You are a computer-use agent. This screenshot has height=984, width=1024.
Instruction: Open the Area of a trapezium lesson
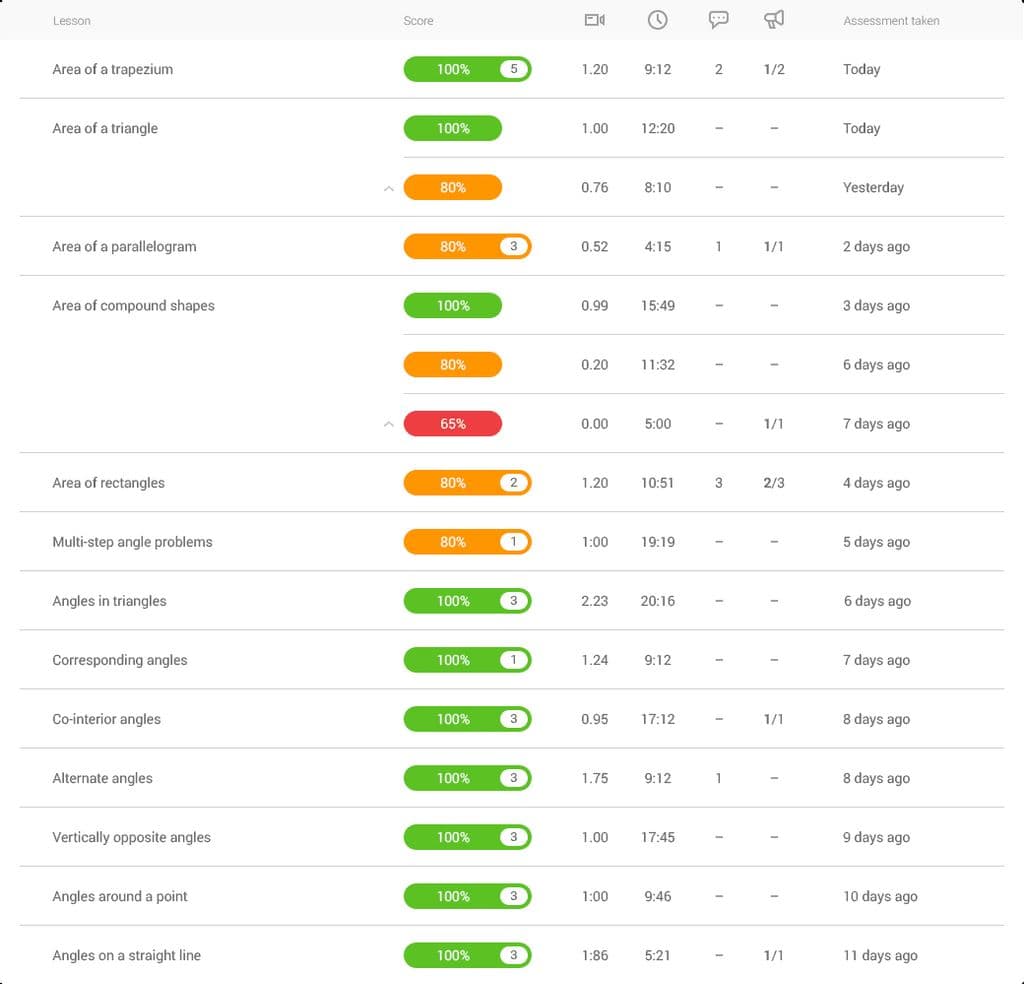tap(113, 69)
